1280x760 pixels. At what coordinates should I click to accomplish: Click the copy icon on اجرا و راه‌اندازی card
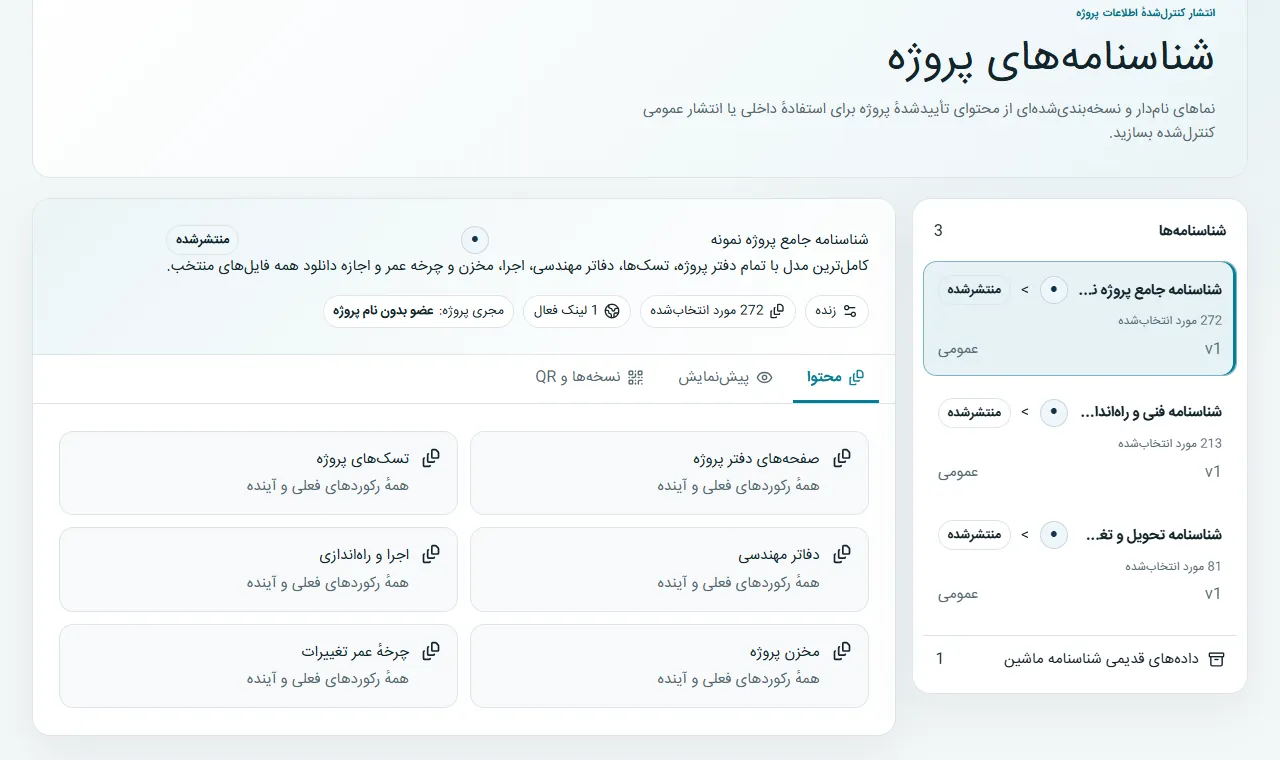point(431,554)
